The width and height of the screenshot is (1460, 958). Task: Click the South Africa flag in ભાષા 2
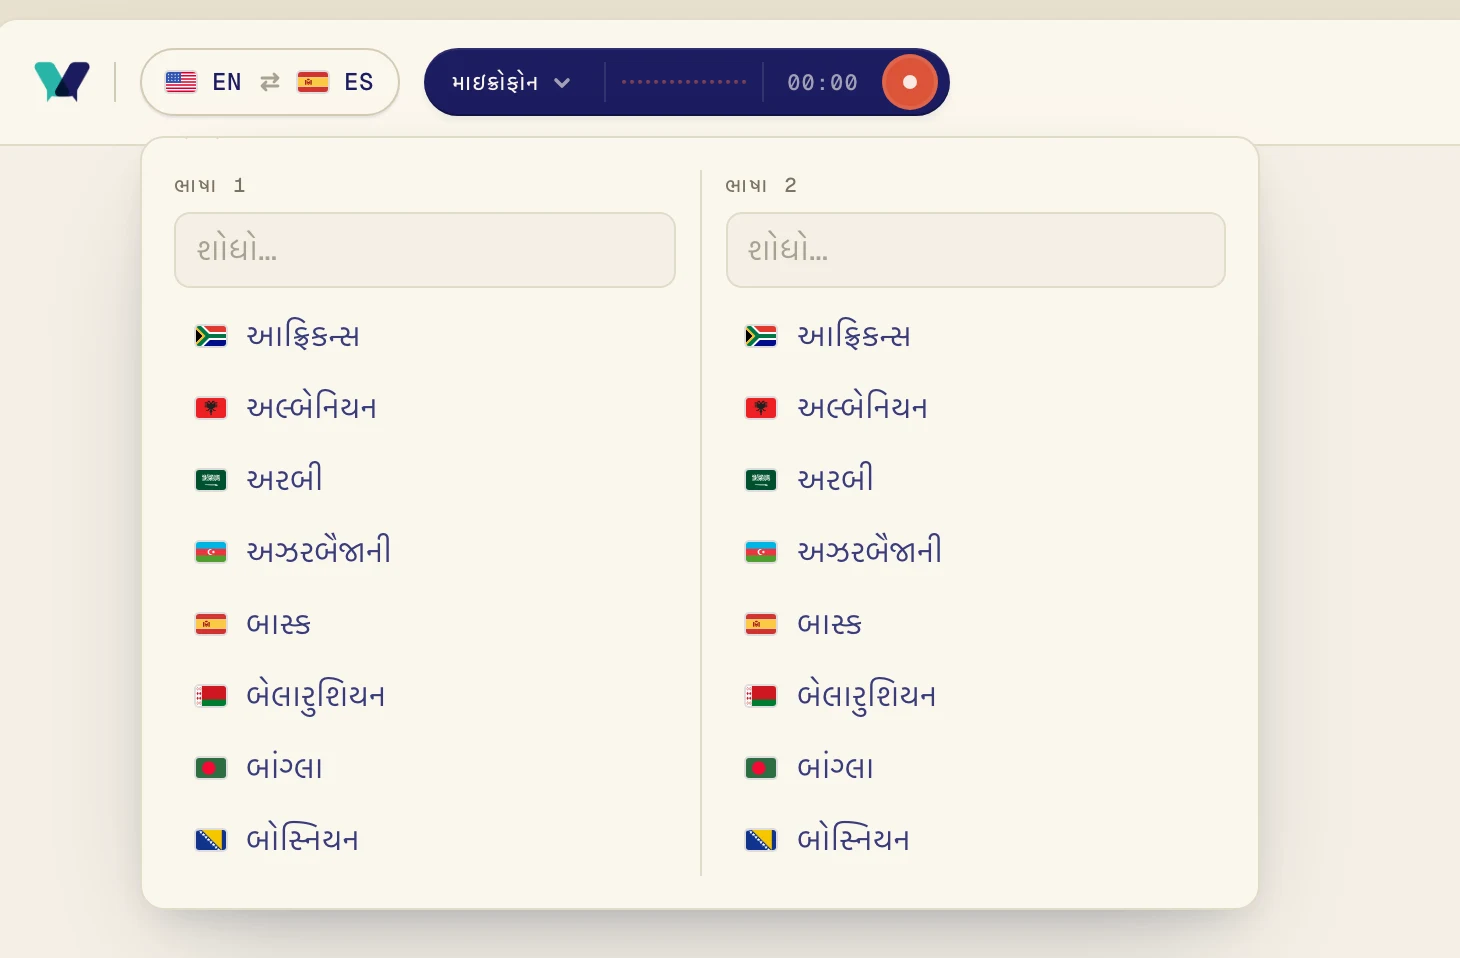pos(761,336)
